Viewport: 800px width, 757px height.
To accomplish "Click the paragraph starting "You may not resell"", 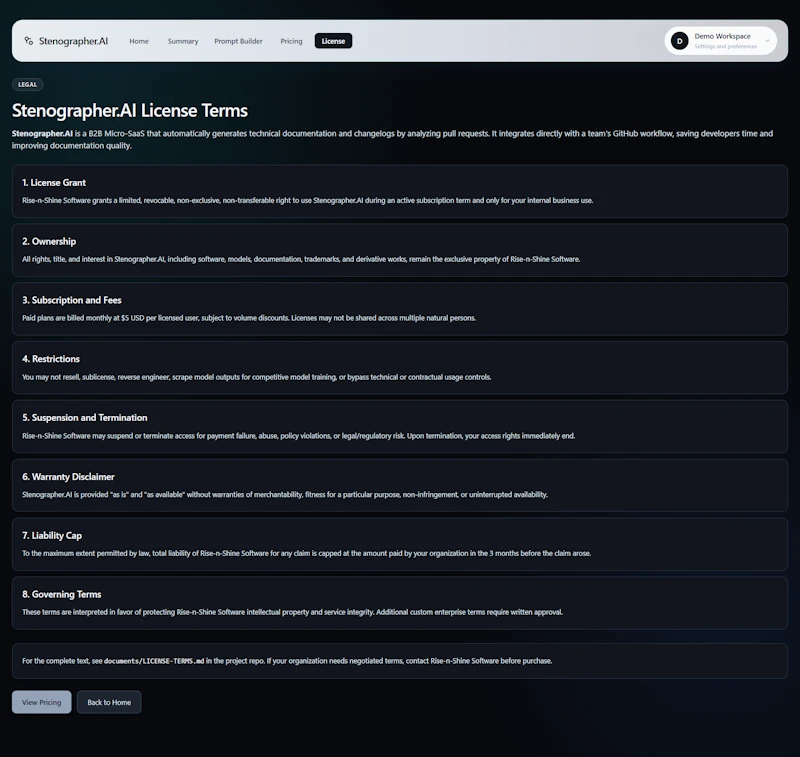I will coord(257,377).
